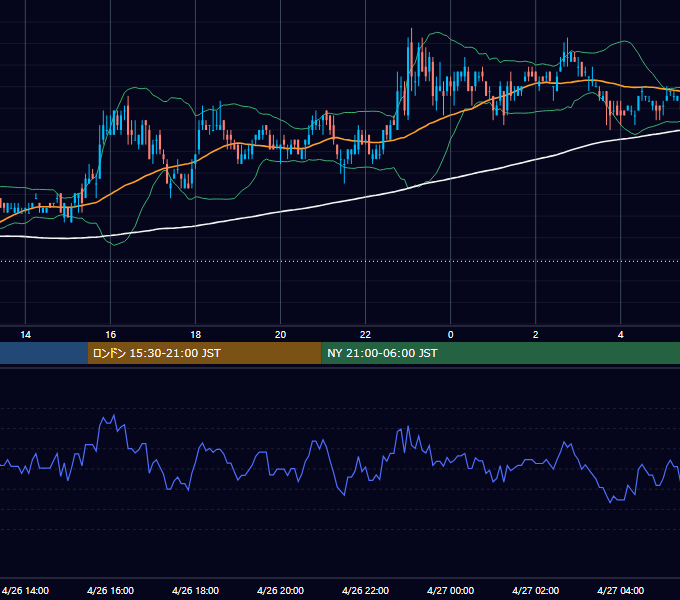Select the blue session bar before London
Screen dimensions: 680x600
(44, 353)
